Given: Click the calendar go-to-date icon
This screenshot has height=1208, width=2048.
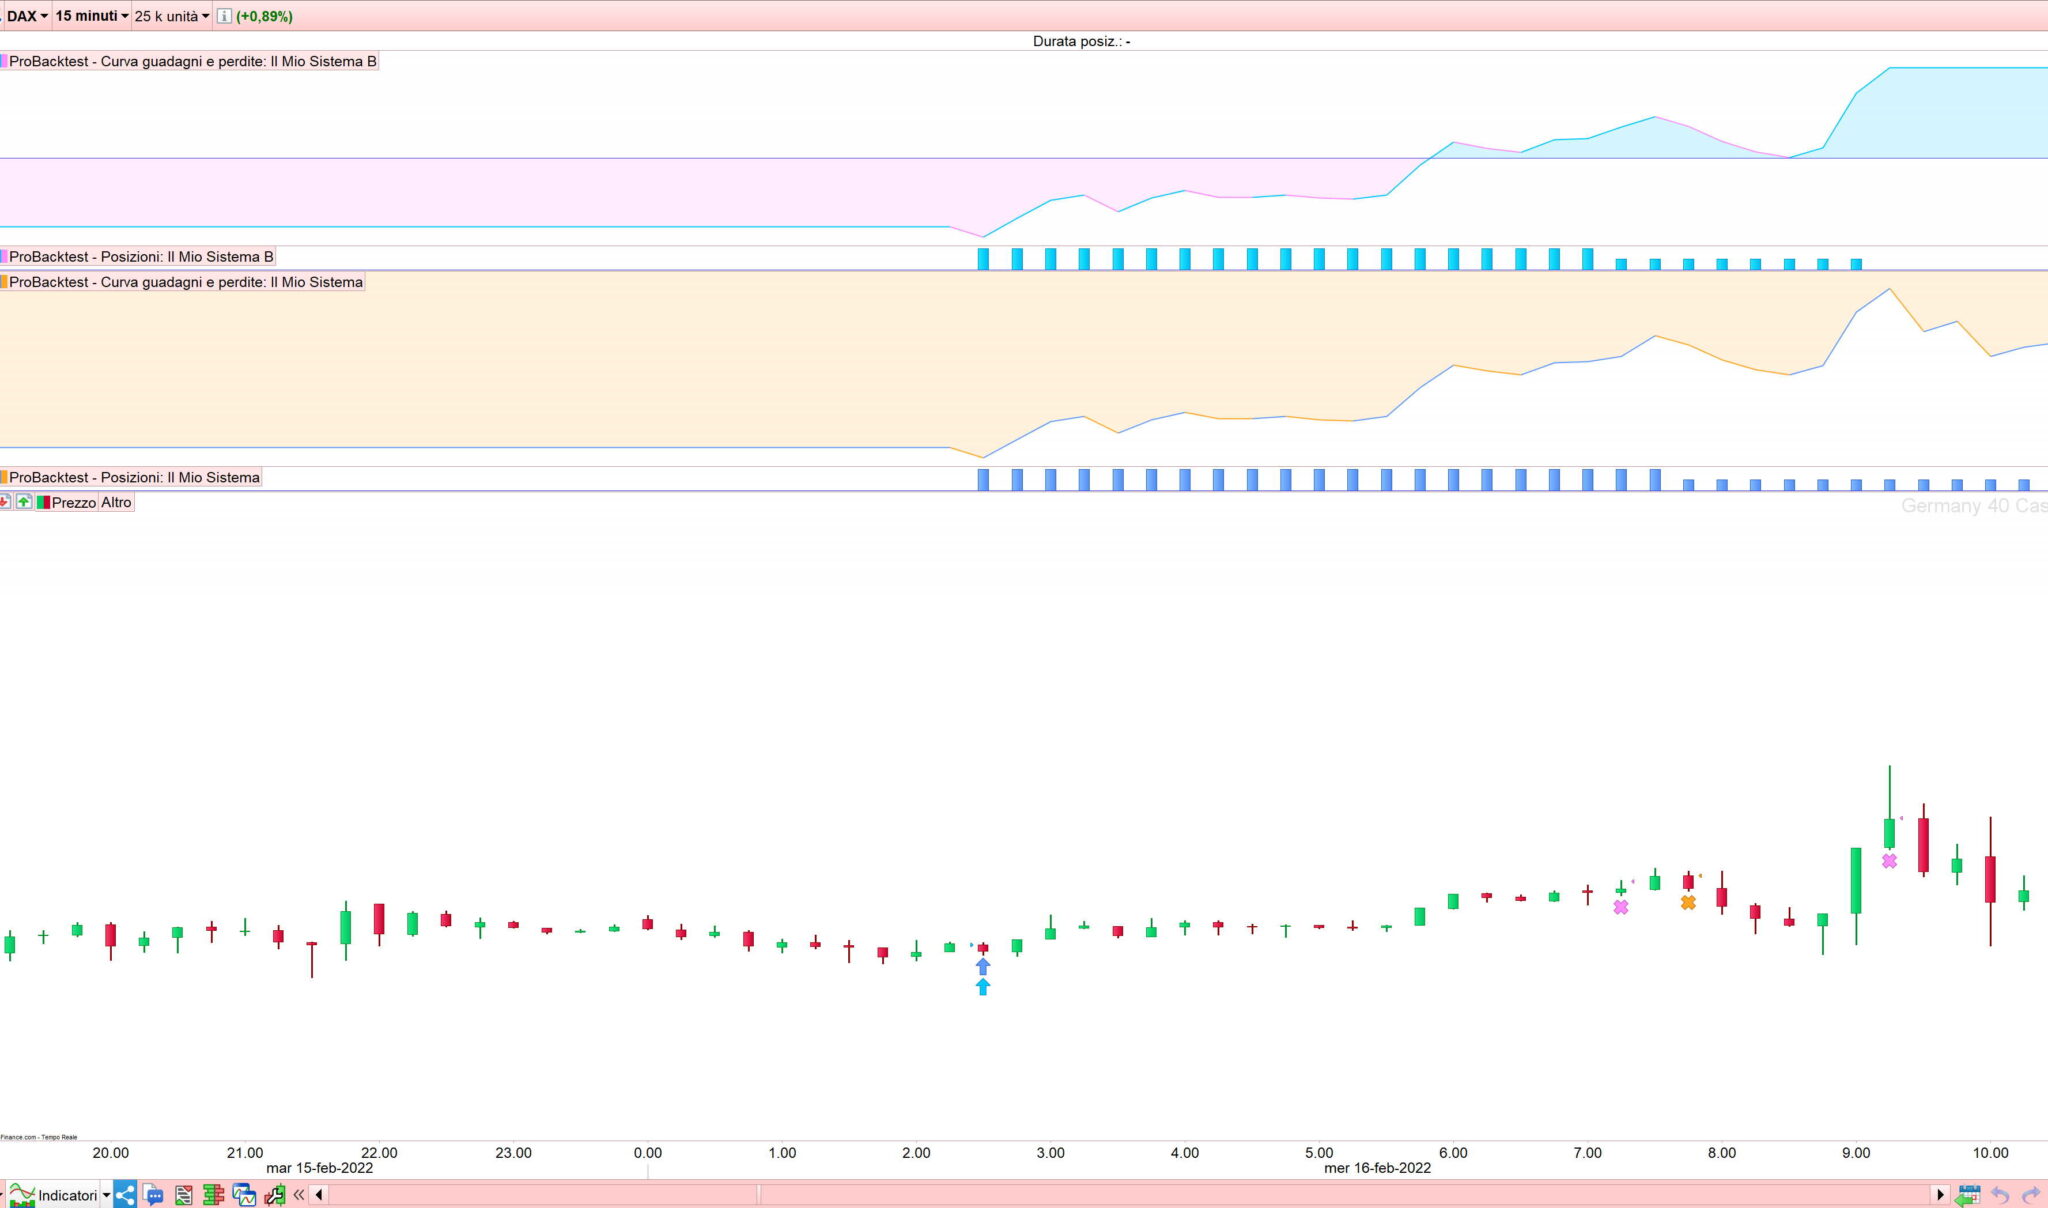Looking at the screenshot, I should coord(1967,1194).
